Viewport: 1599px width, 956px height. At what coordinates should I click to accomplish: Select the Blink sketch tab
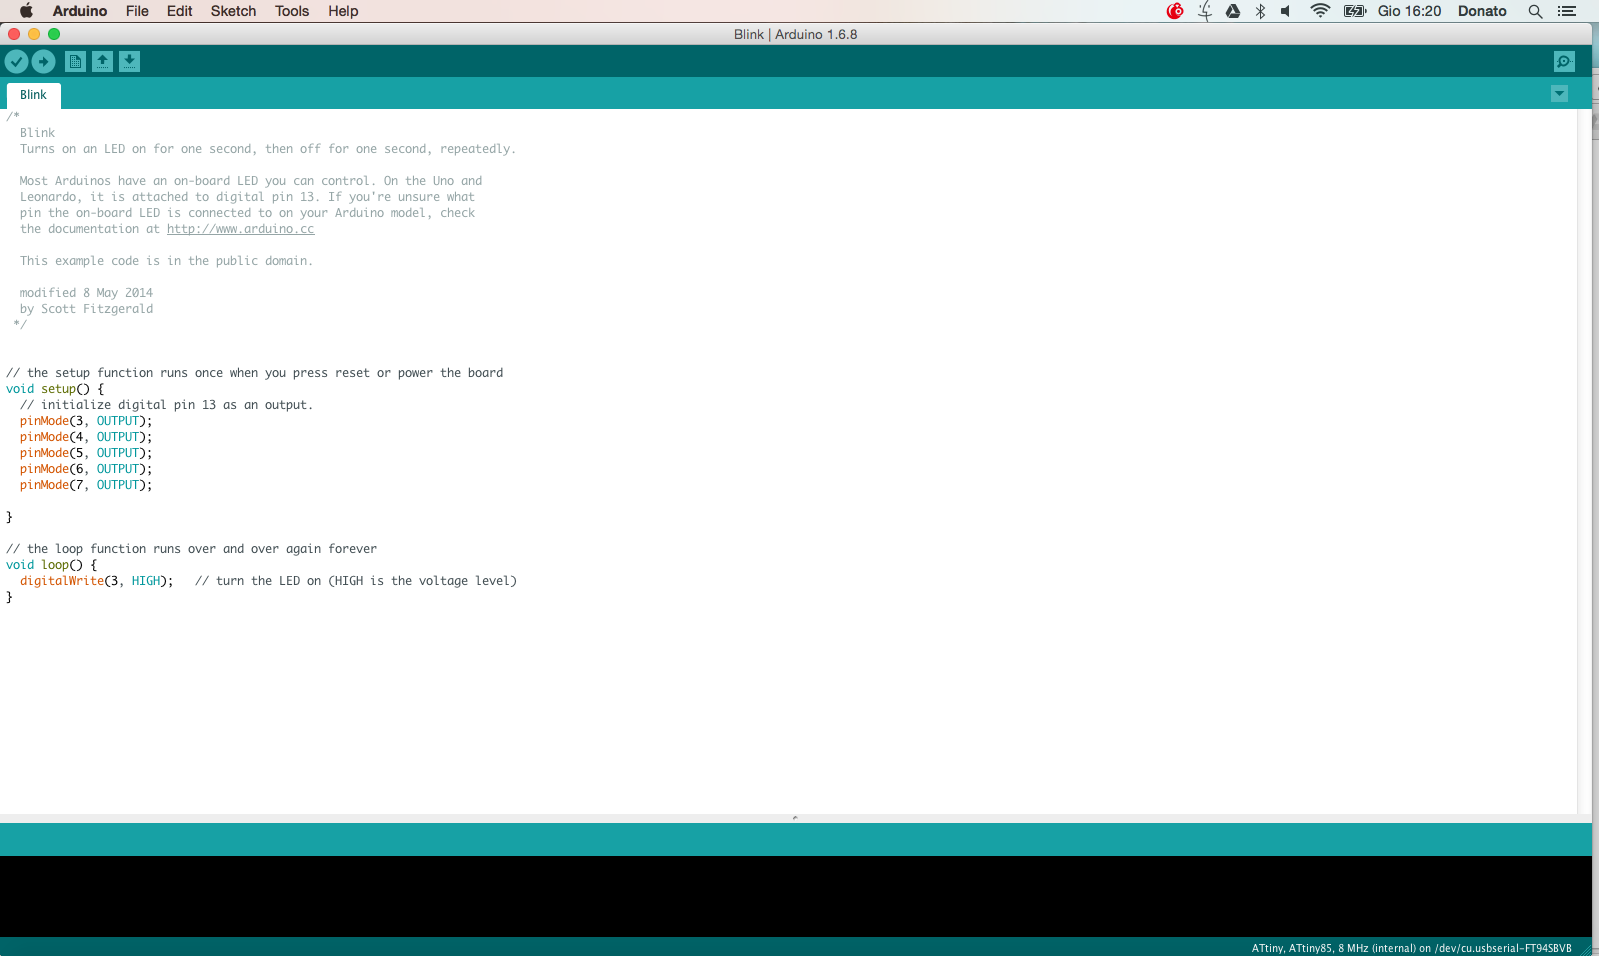33,95
